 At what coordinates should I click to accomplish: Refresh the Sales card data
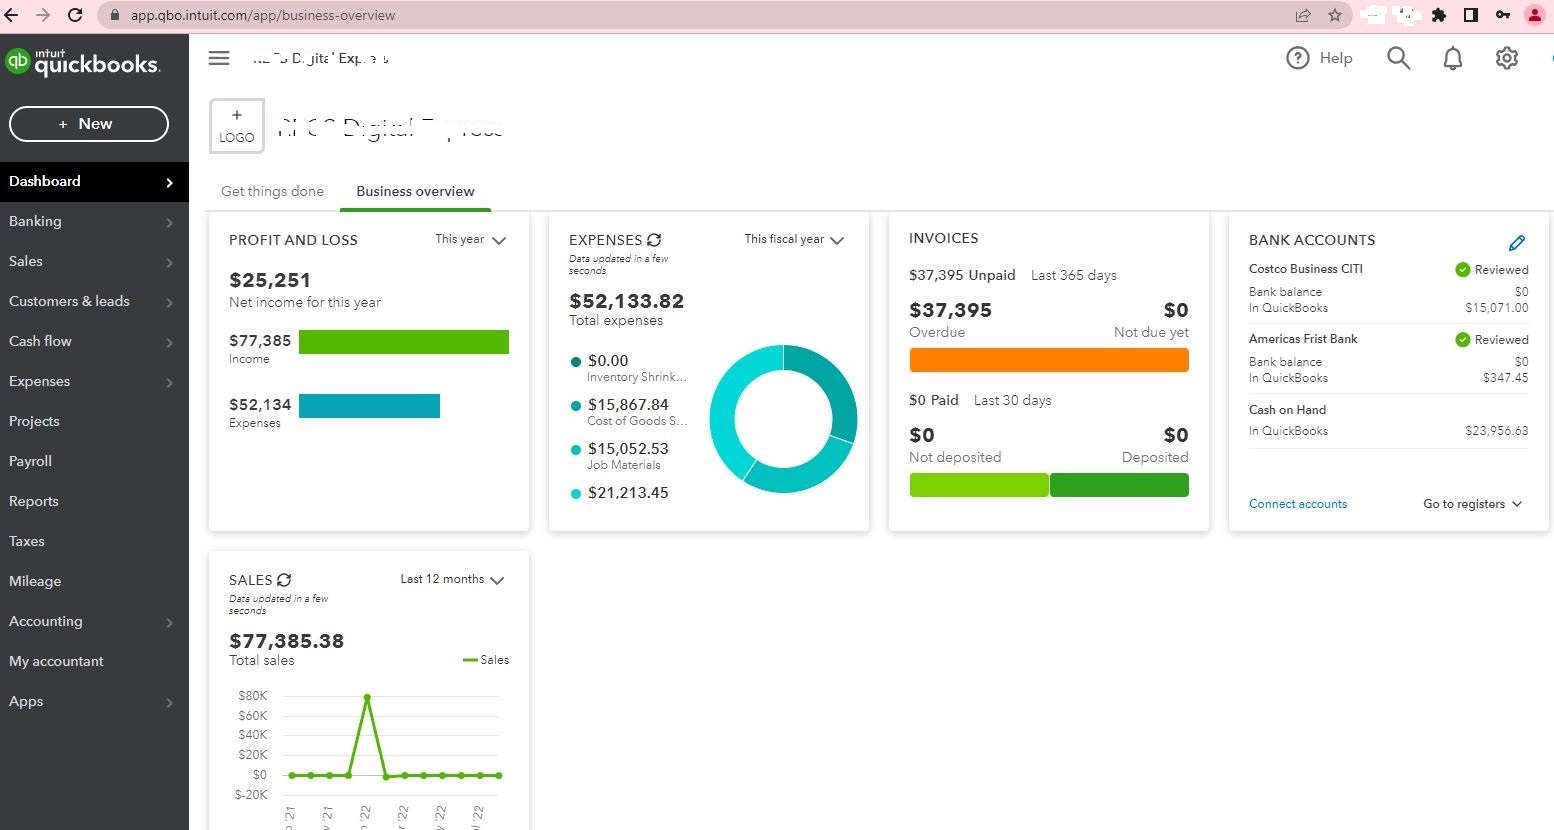click(284, 580)
